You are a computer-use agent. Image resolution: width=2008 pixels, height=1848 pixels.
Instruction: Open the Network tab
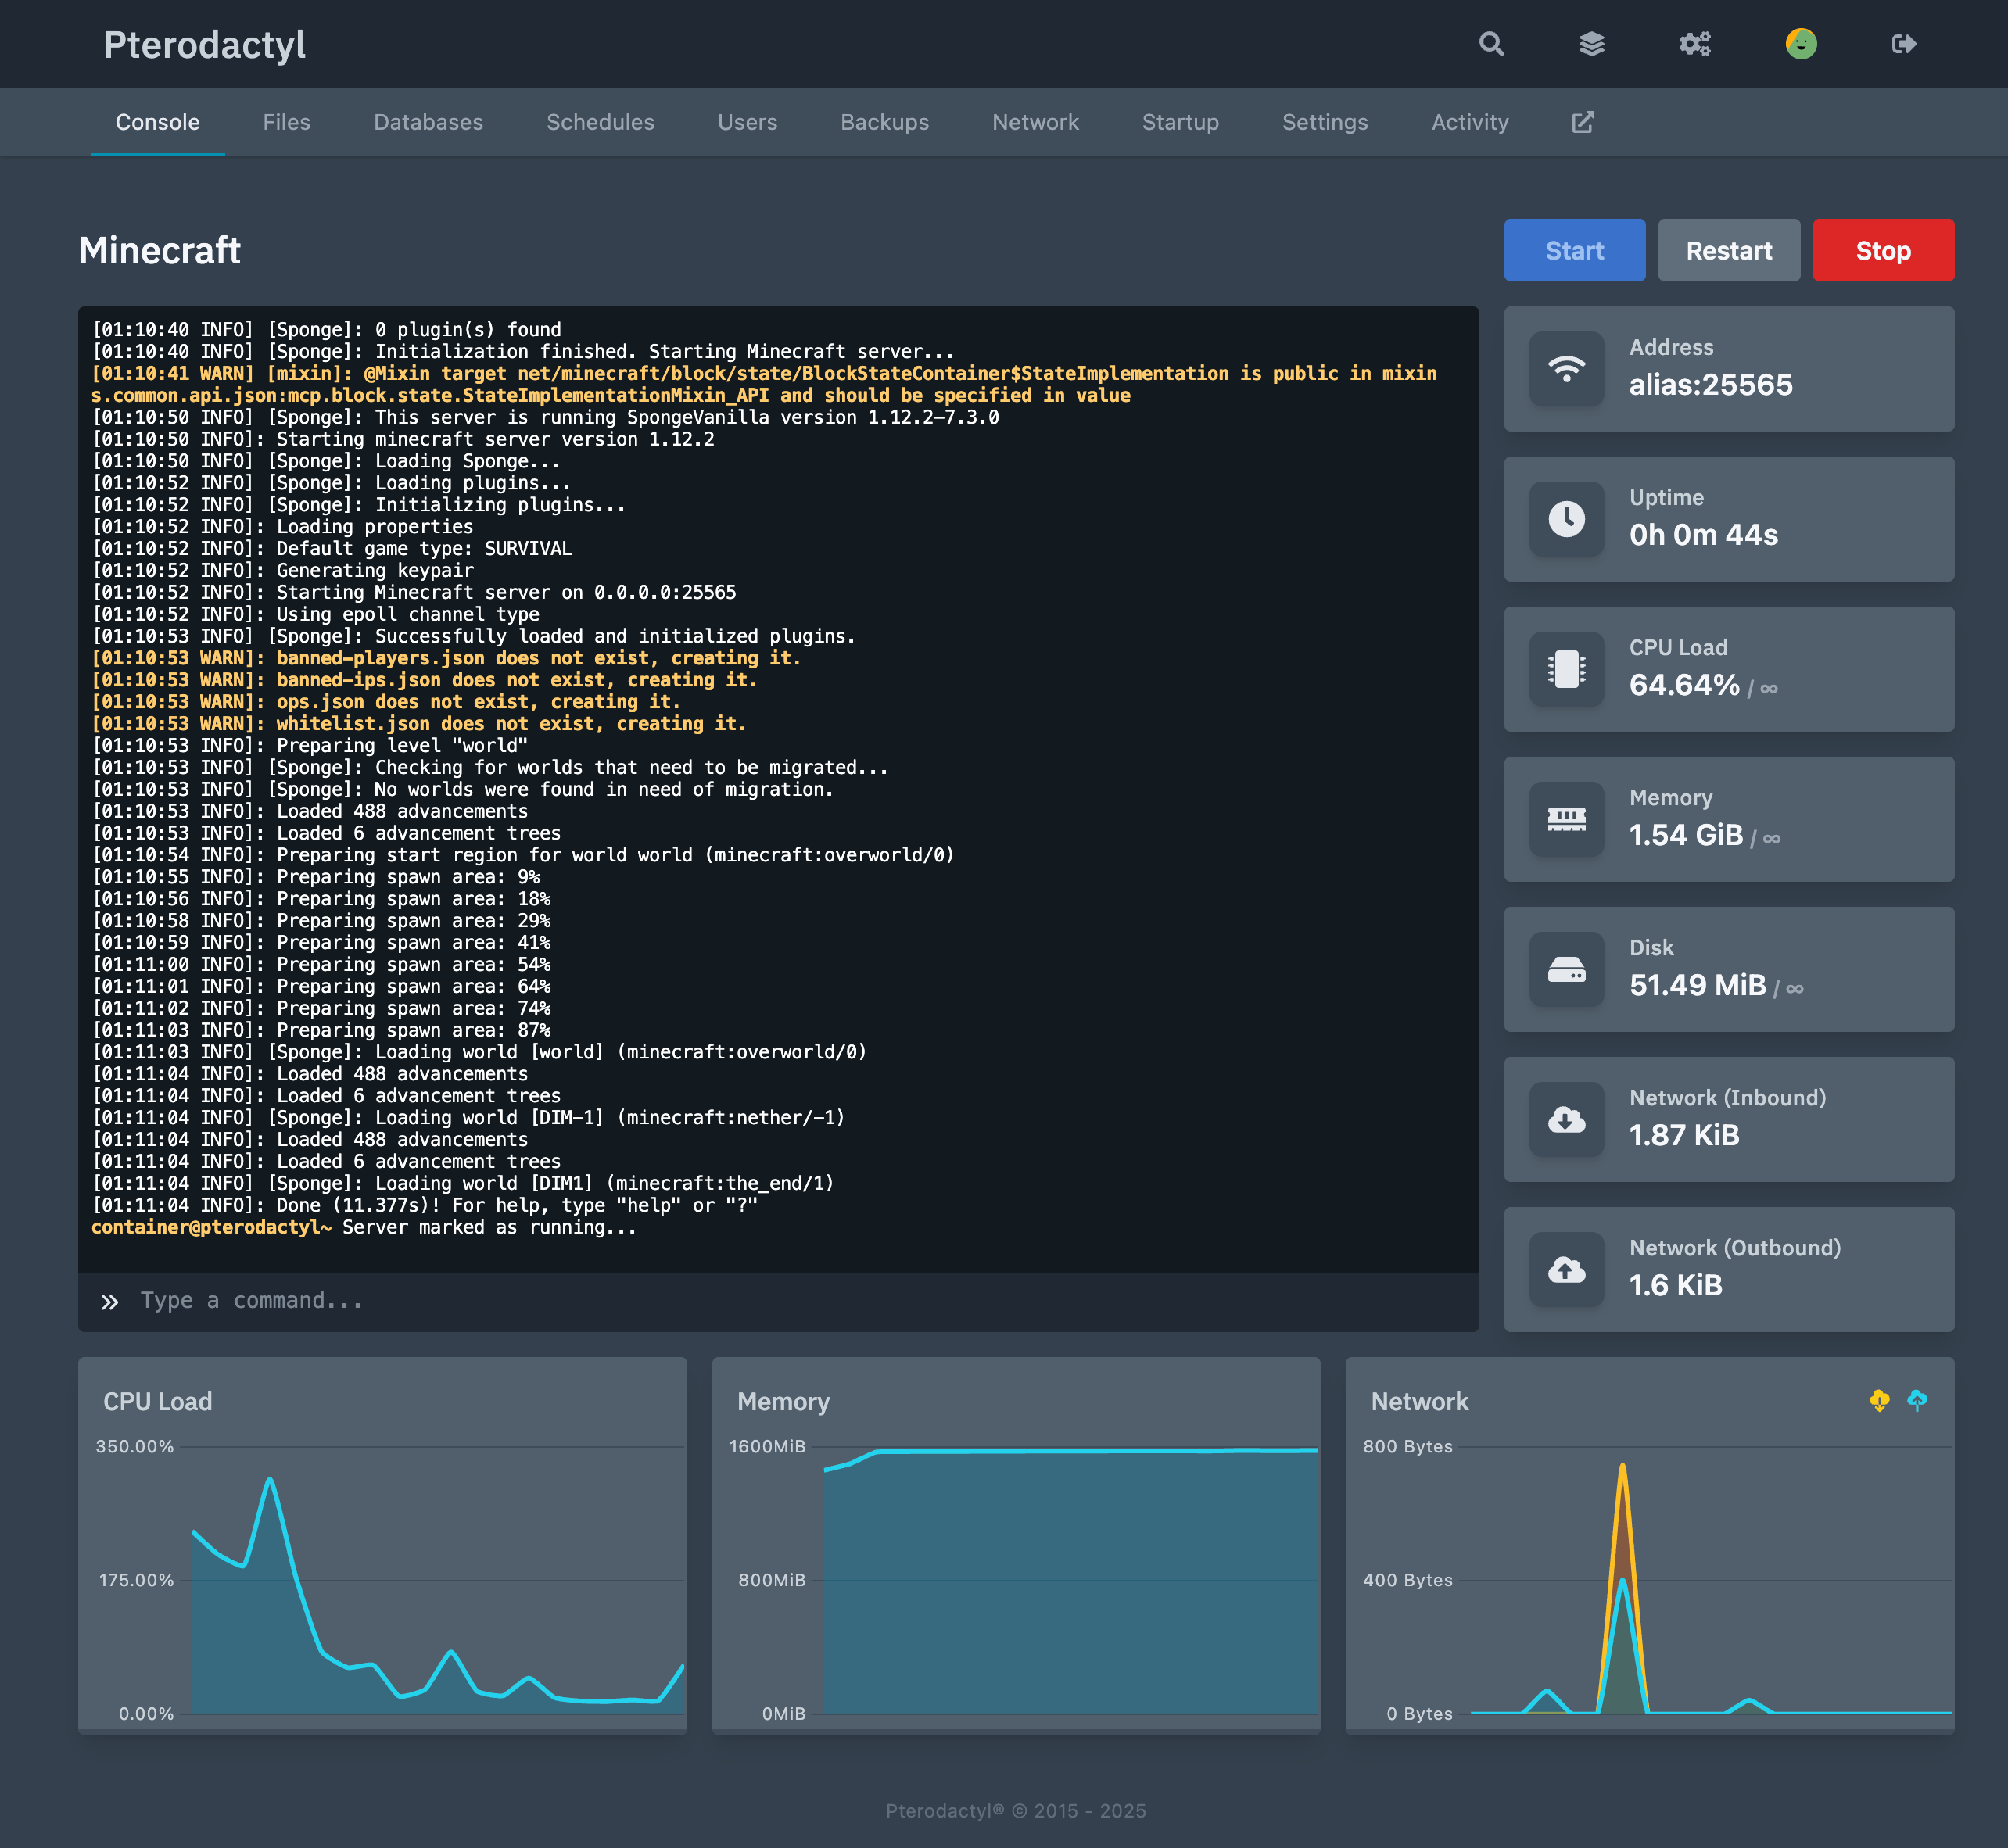coord(1035,122)
